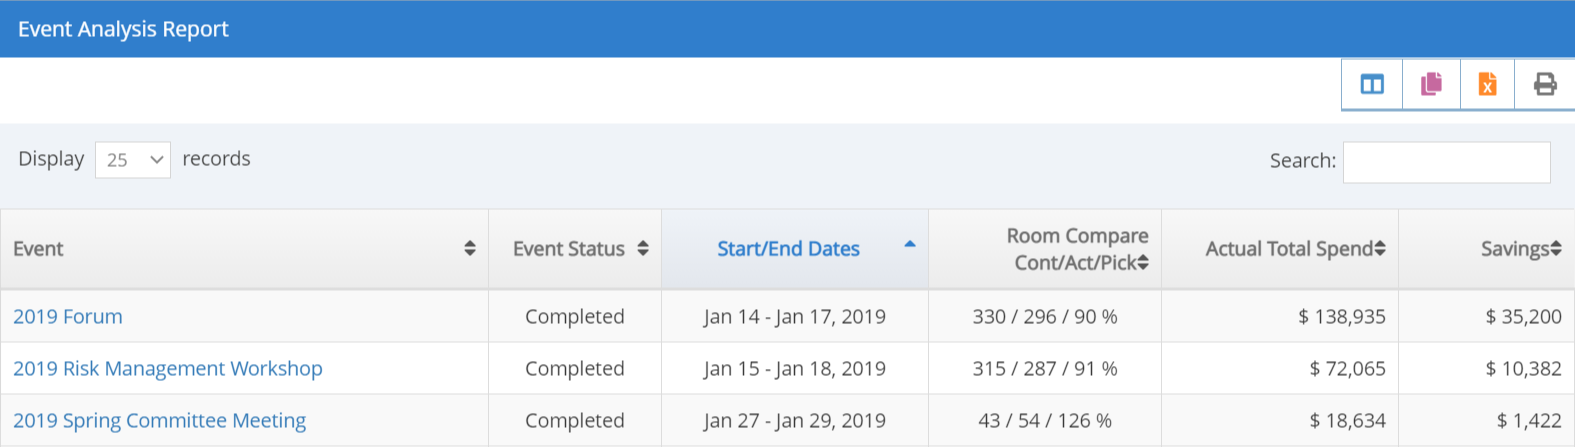The height and width of the screenshot is (447, 1575).
Task: Click the Event Analysis Report title
Action: coord(123,29)
